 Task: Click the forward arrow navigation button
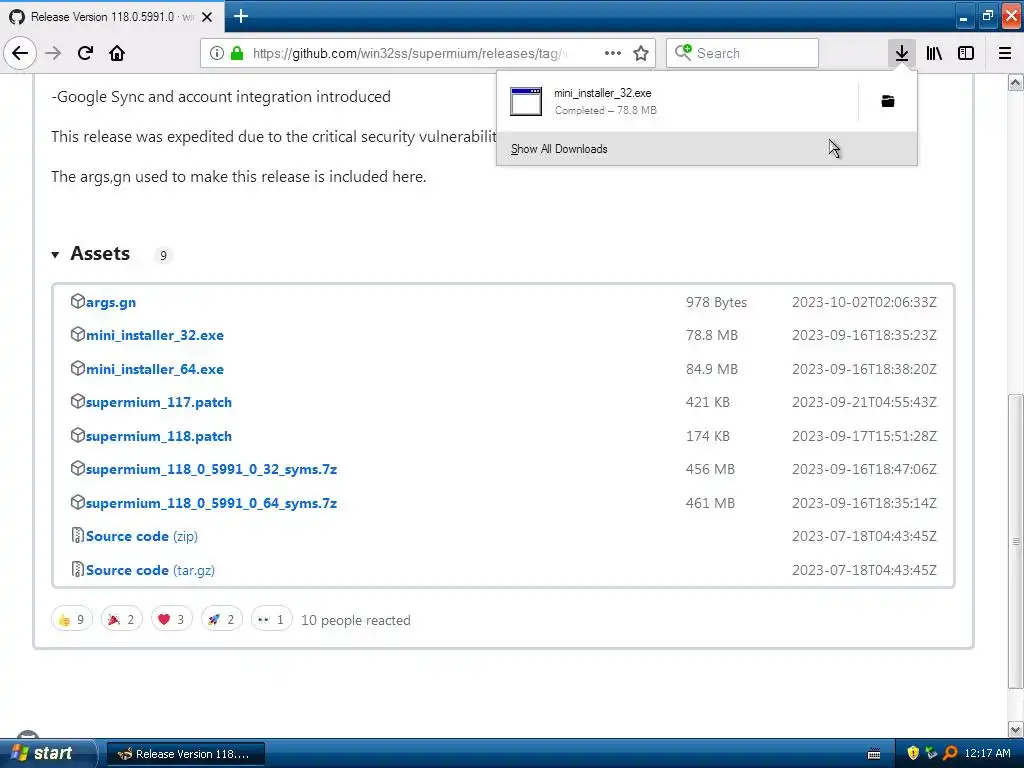pos(54,53)
